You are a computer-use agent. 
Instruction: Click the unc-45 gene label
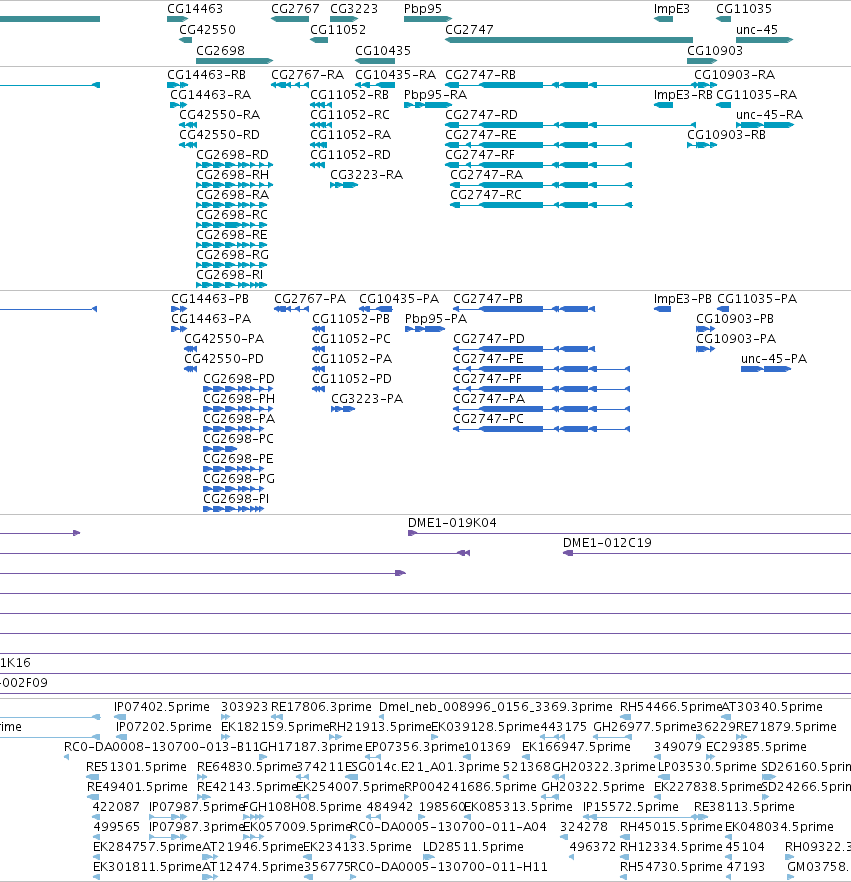757,30
